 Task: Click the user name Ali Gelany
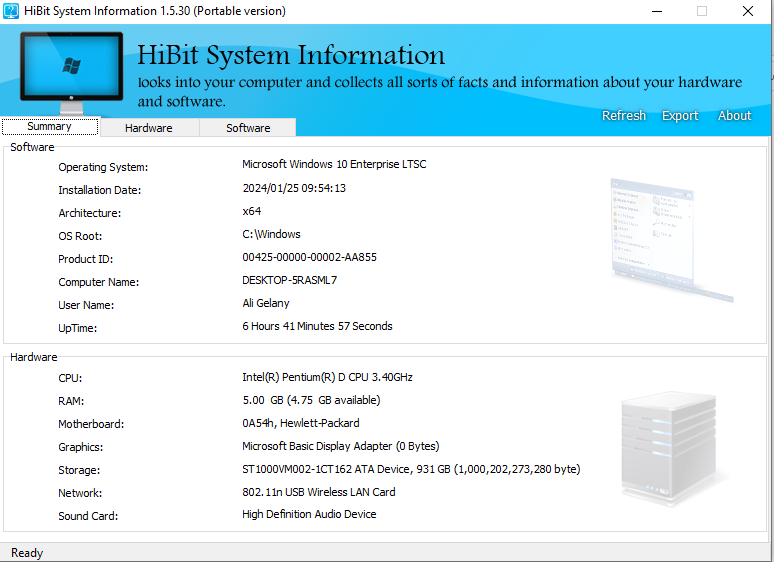266,303
